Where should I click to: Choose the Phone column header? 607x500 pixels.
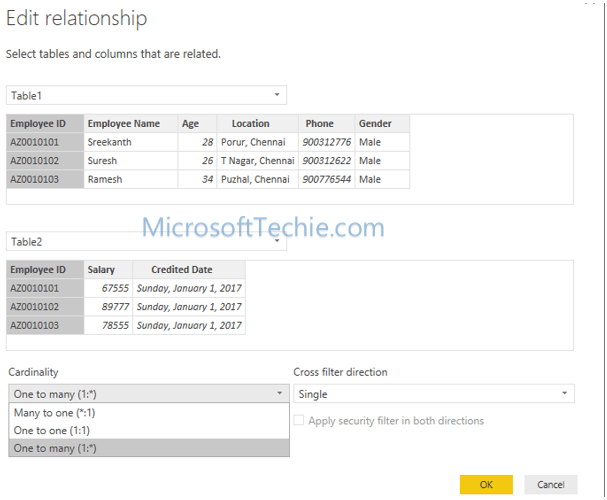pyautogui.click(x=320, y=124)
